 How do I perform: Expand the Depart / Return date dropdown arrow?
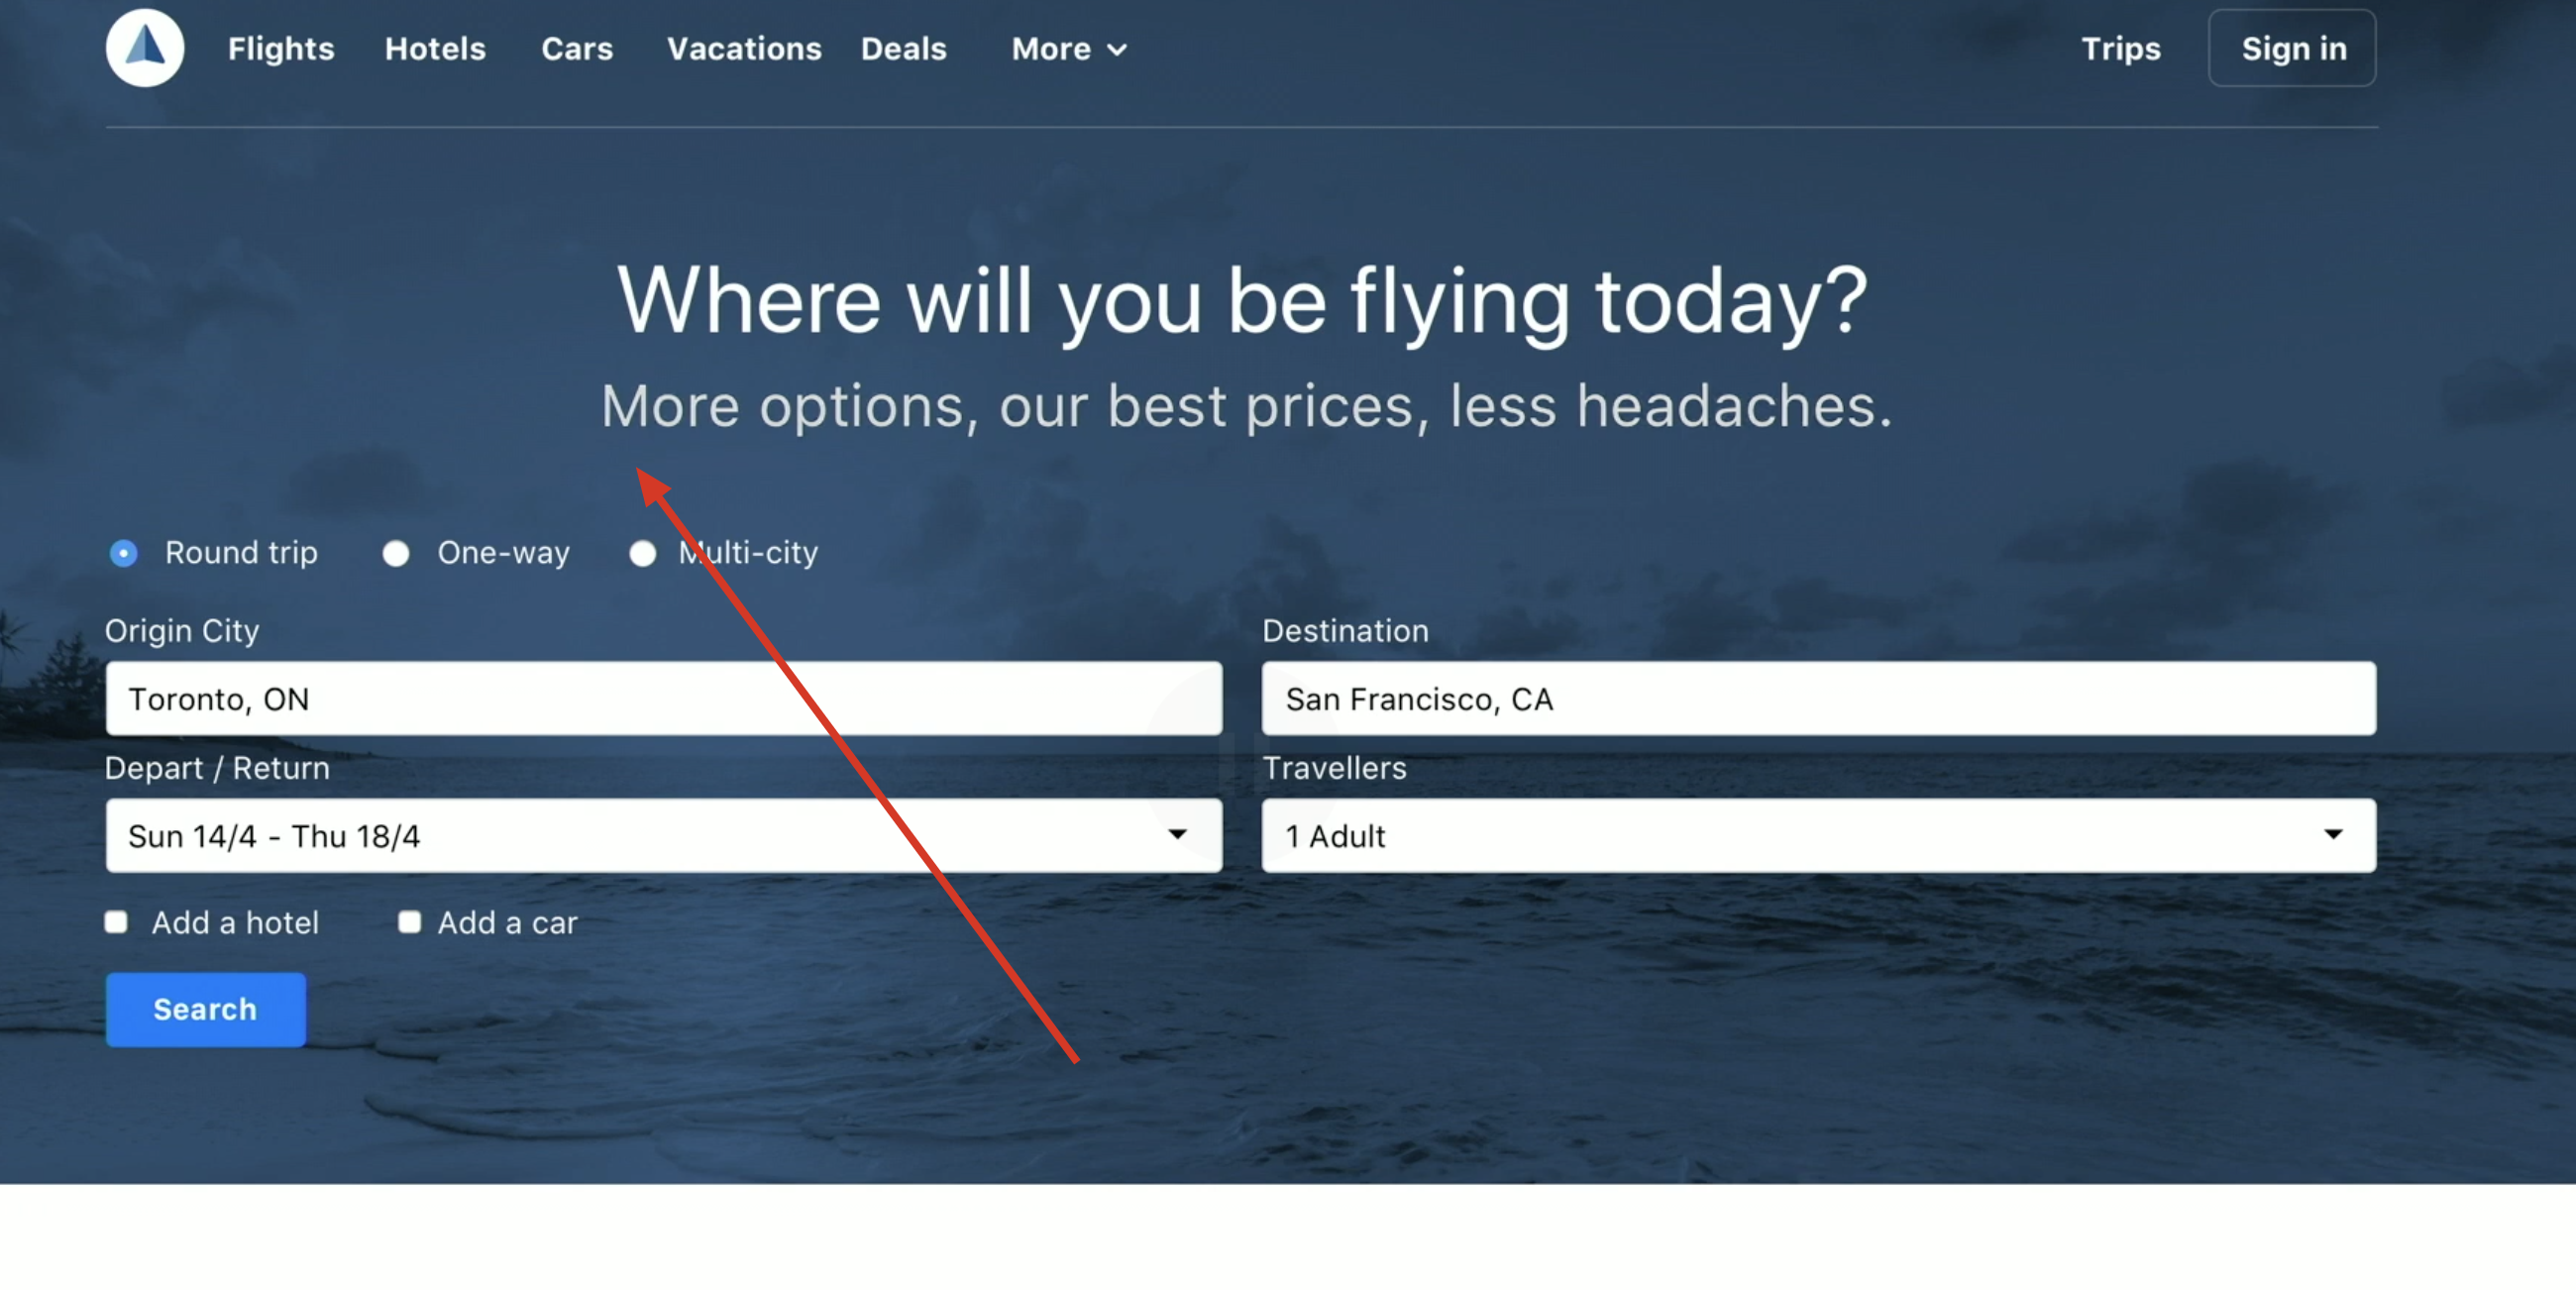[1178, 834]
